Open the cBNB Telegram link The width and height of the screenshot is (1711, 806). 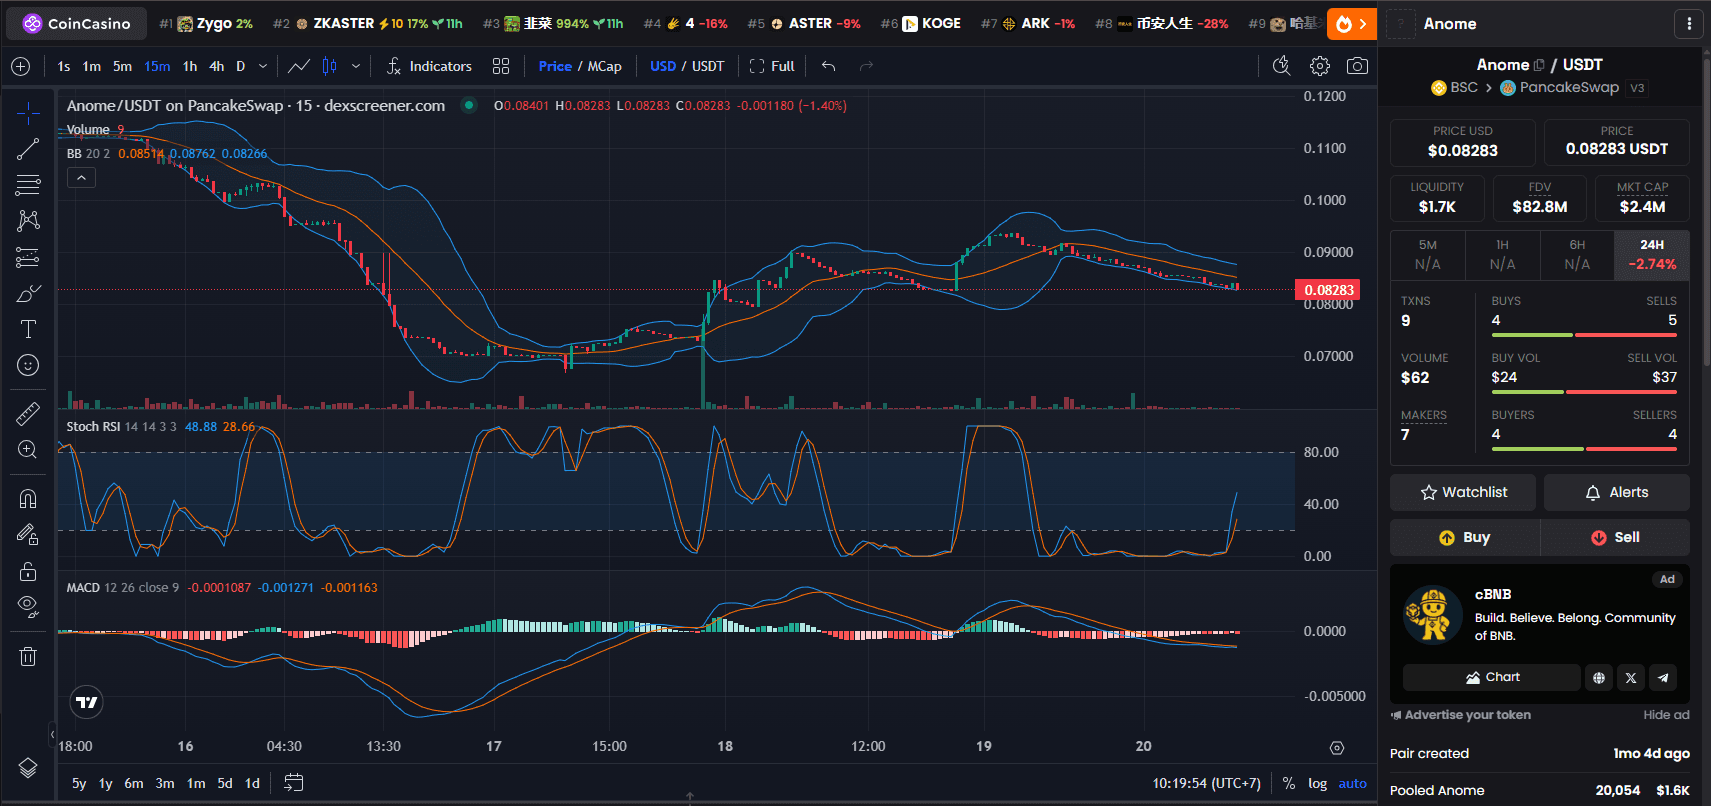(1663, 677)
